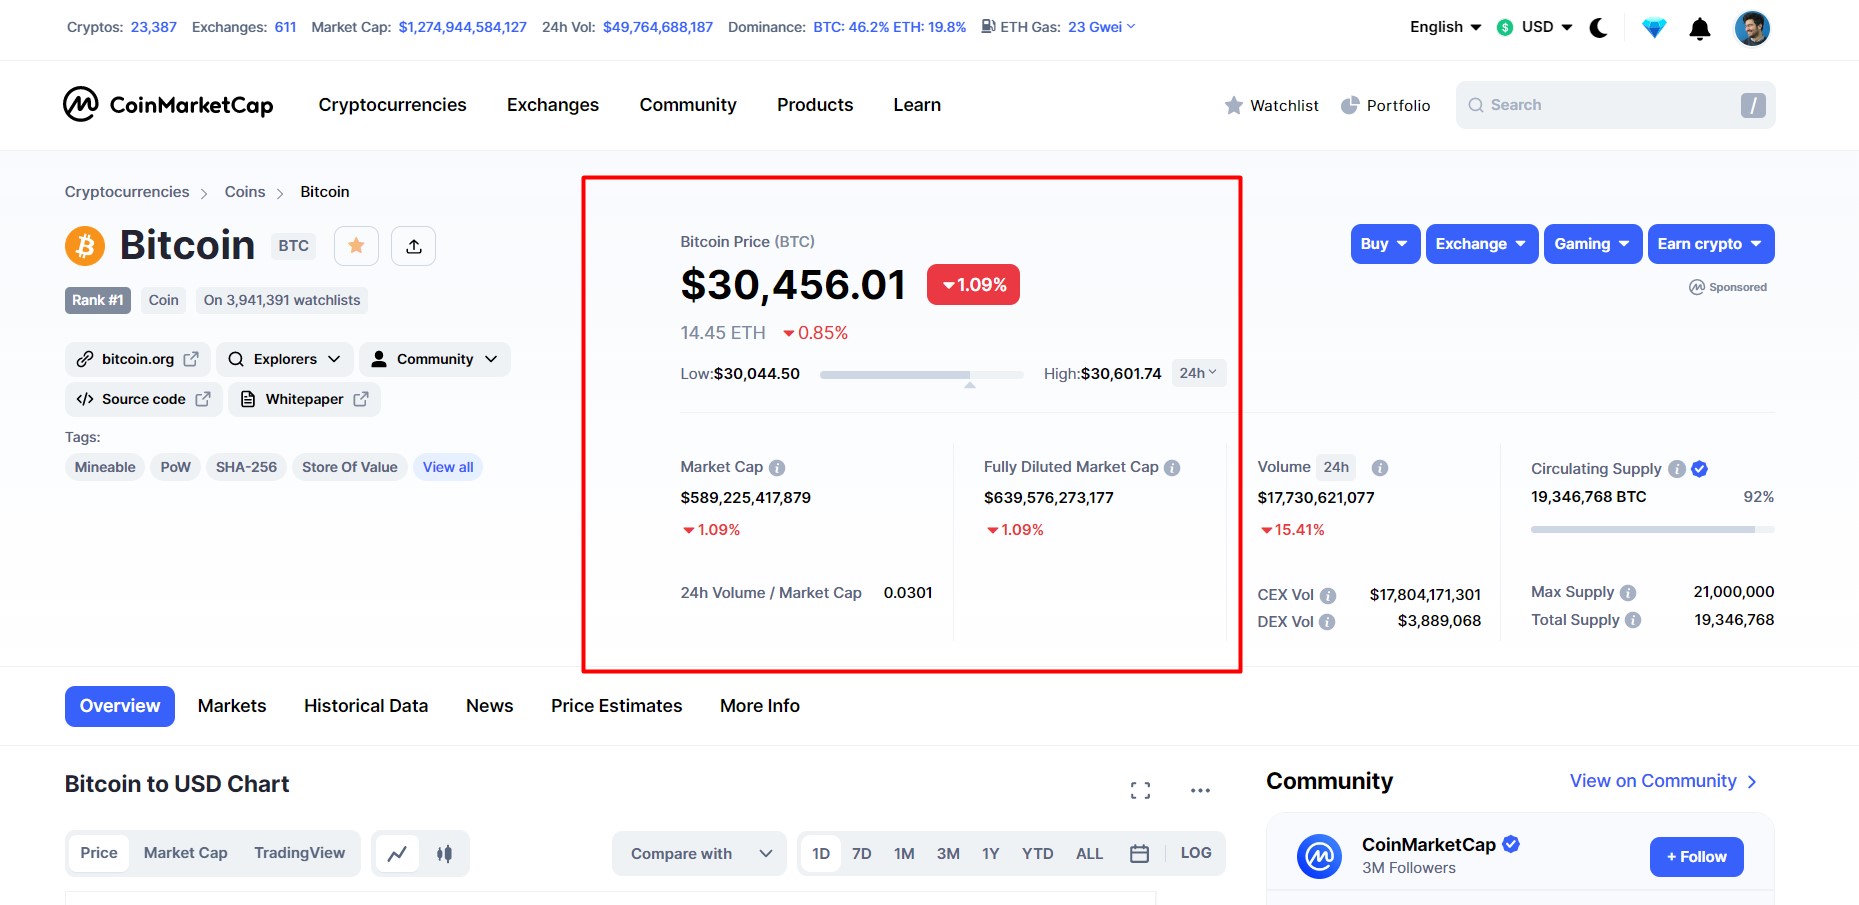The image size is (1859, 905).
Task: Click CEX Vol info icon
Action: [1328, 595]
